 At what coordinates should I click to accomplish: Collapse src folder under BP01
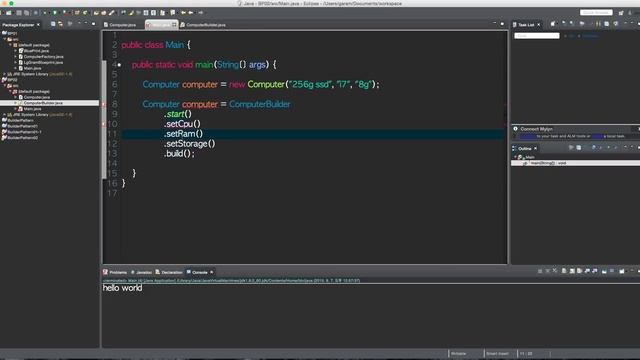(5, 39)
